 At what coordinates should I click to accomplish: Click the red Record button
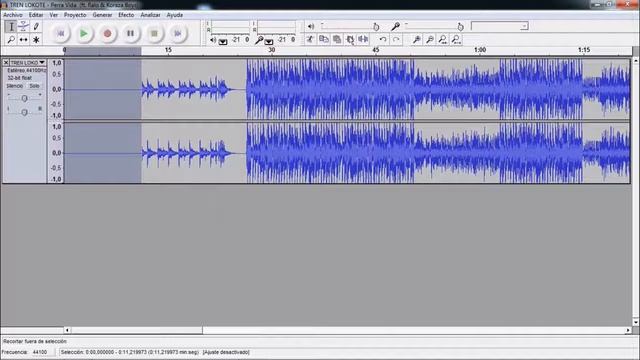pyautogui.click(x=107, y=33)
